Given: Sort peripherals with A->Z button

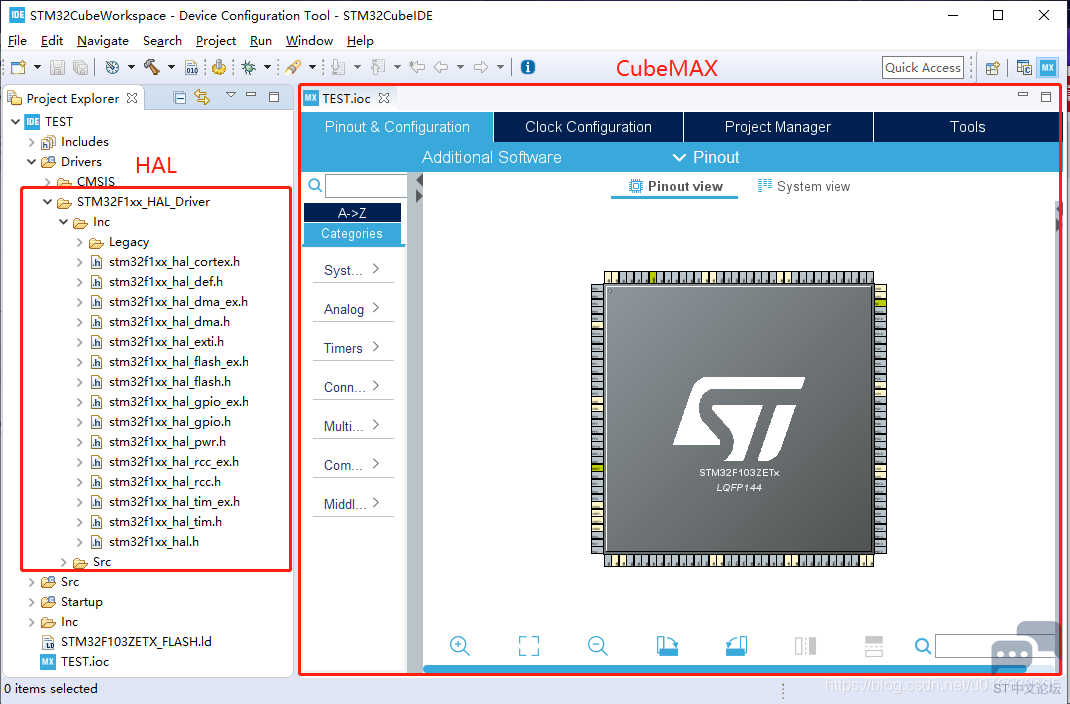Looking at the screenshot, I should point(352,213).
